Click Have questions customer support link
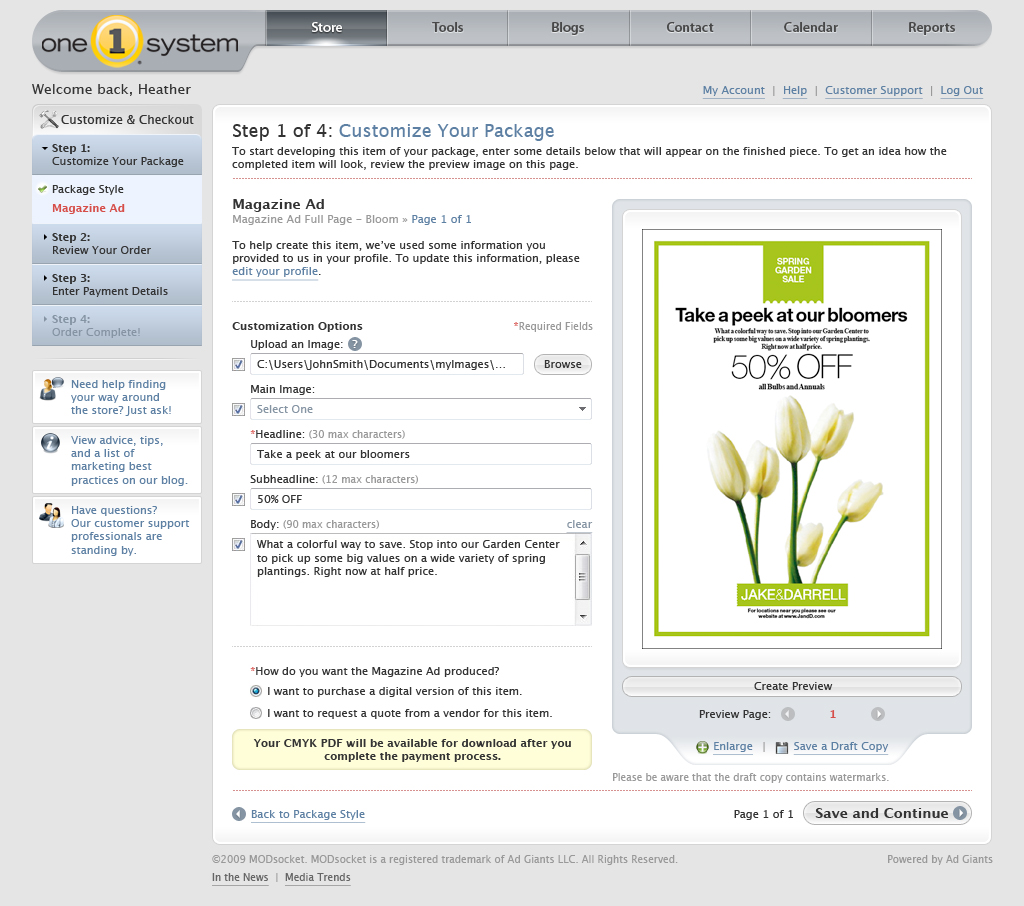This screenshot has height=906, width=1024. tap(130, 530)
